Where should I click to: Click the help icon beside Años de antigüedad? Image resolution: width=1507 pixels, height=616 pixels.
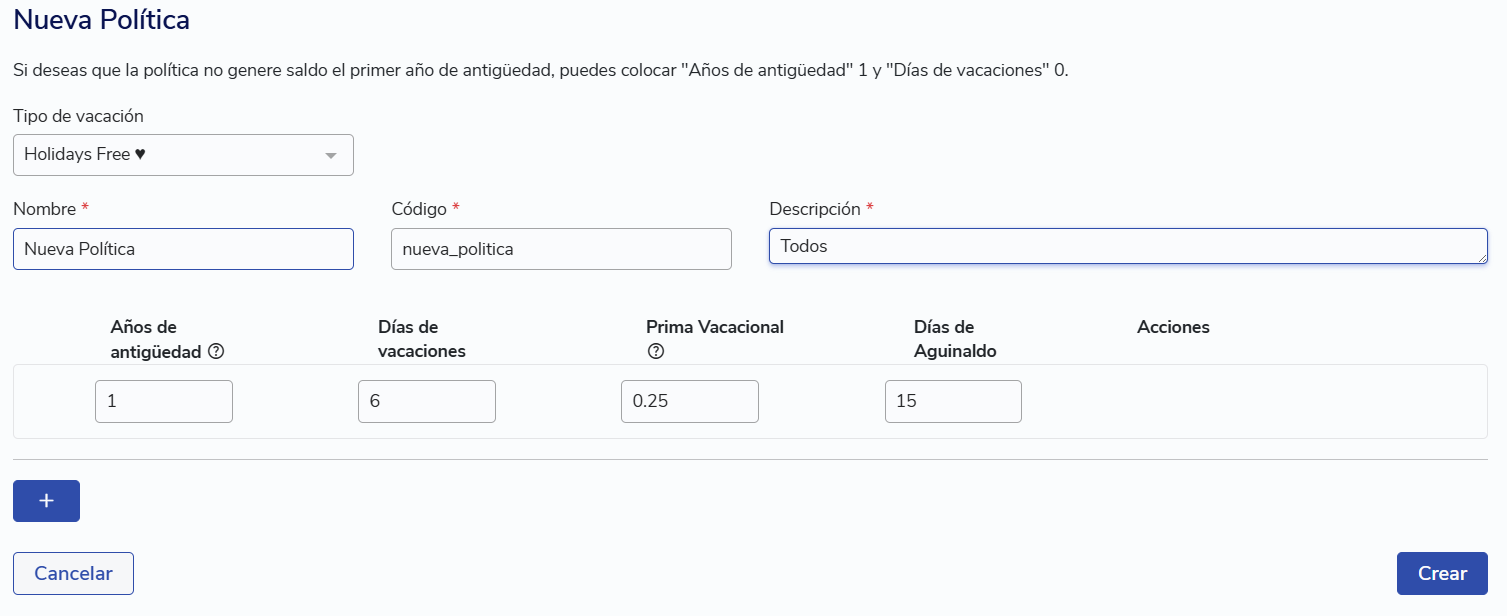216,351
